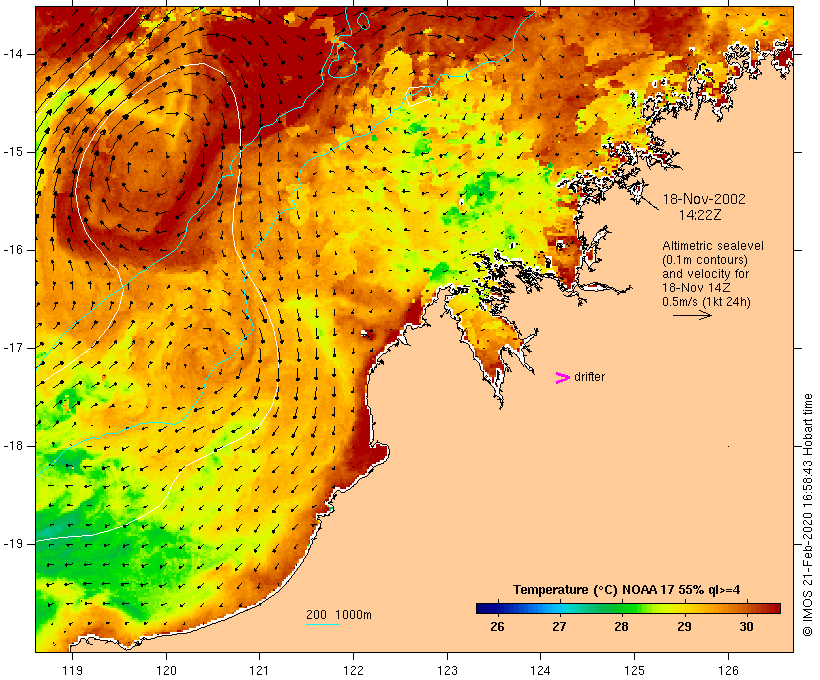
Task: Click the IMOS copyright timestamp text
Action: pos(808,515)
